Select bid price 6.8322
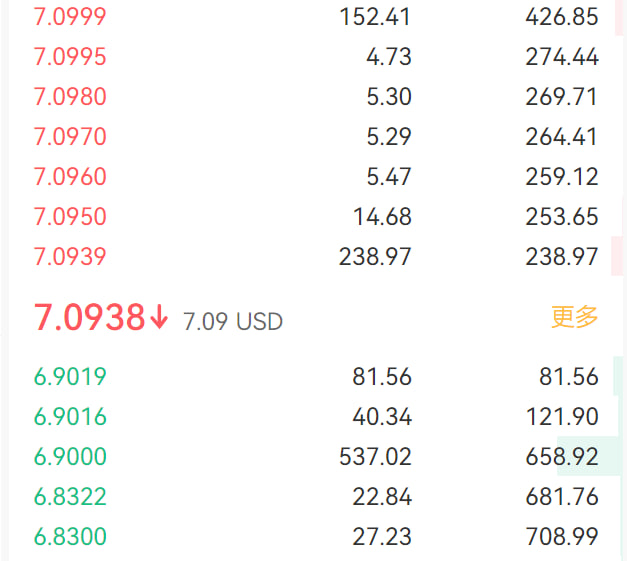 coord(70,497)
